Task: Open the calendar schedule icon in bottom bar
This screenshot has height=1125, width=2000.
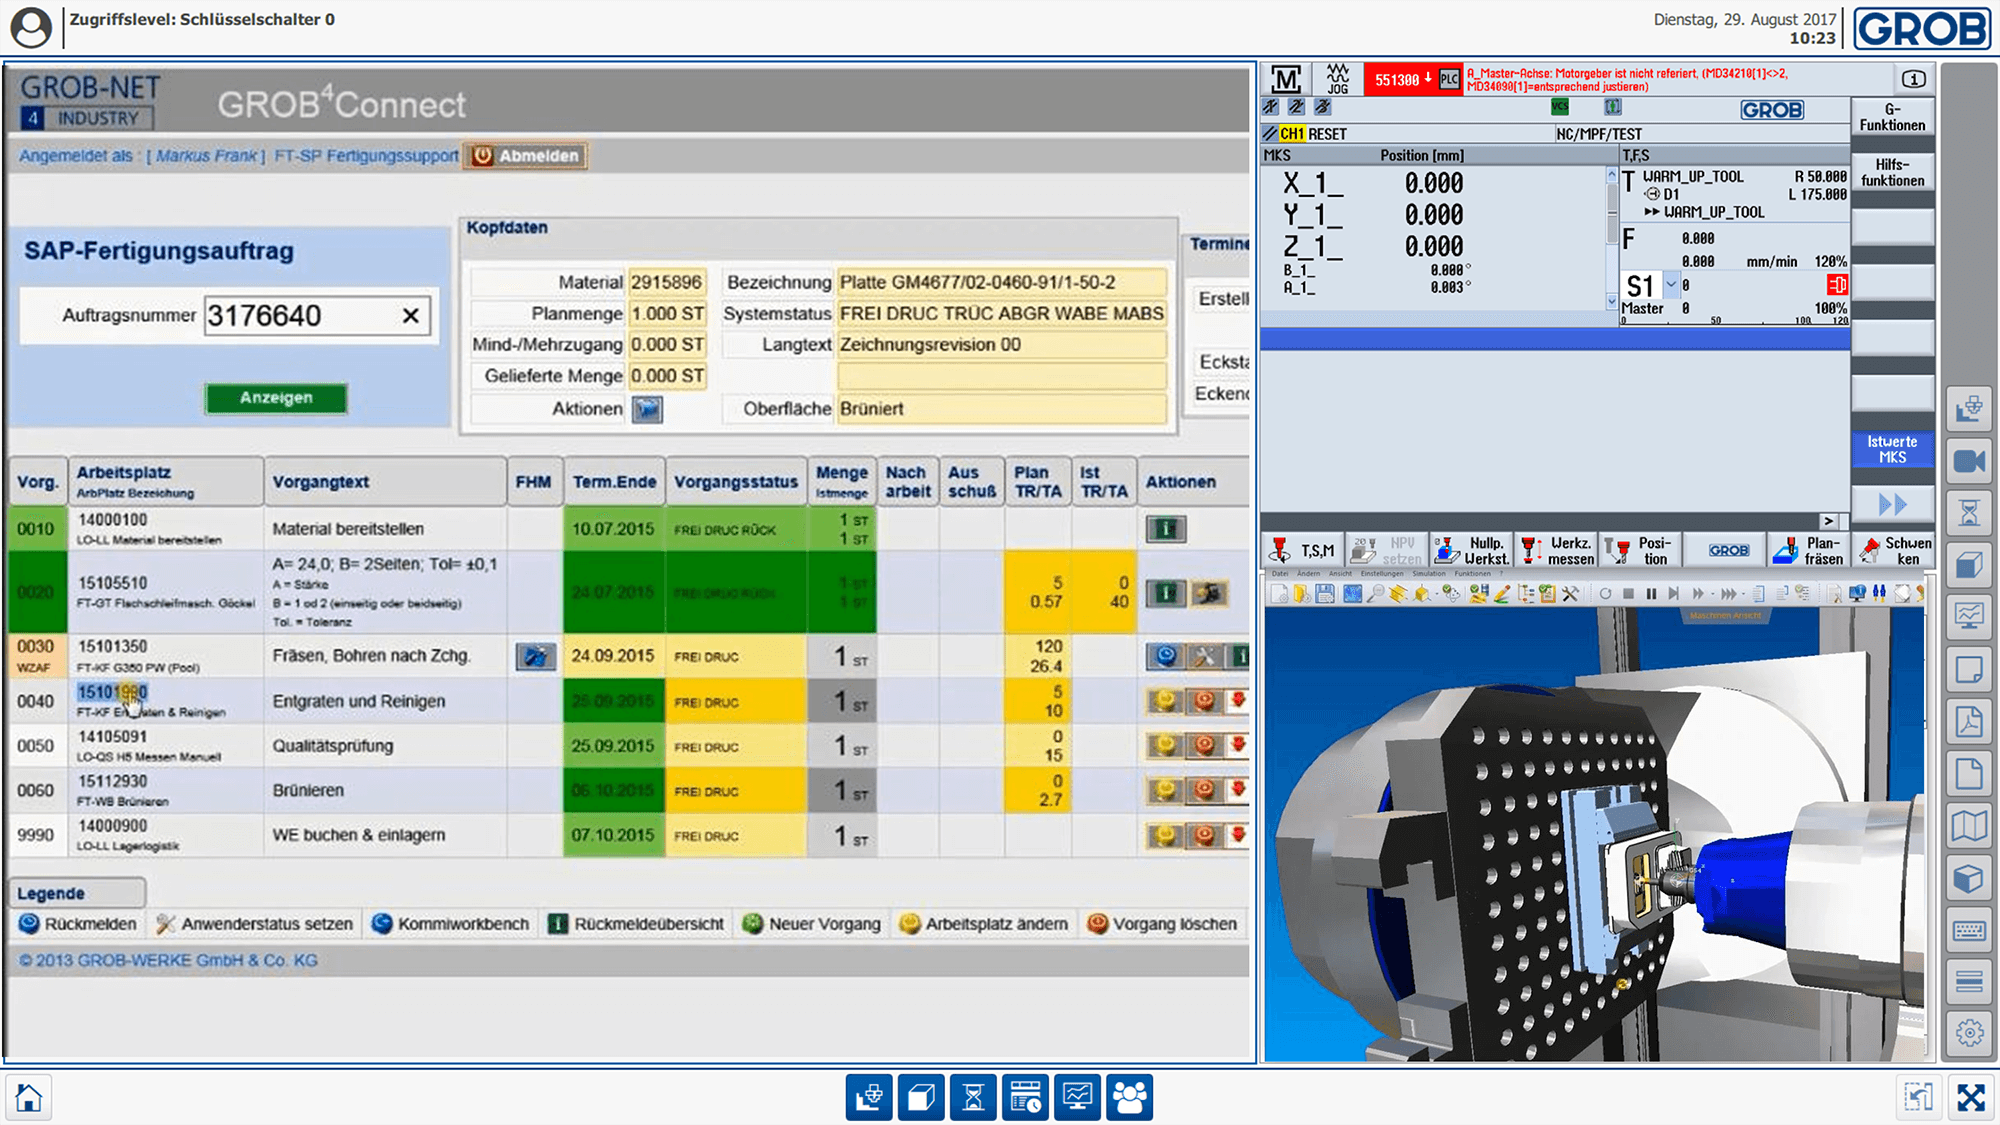Action: (1025, 1097)
